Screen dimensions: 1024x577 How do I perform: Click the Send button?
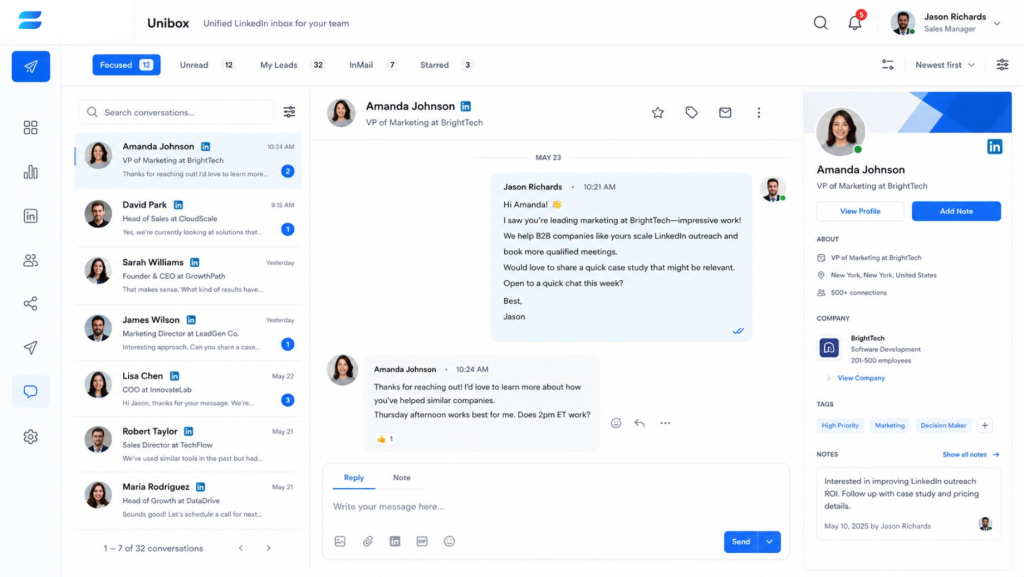(741, 542)
